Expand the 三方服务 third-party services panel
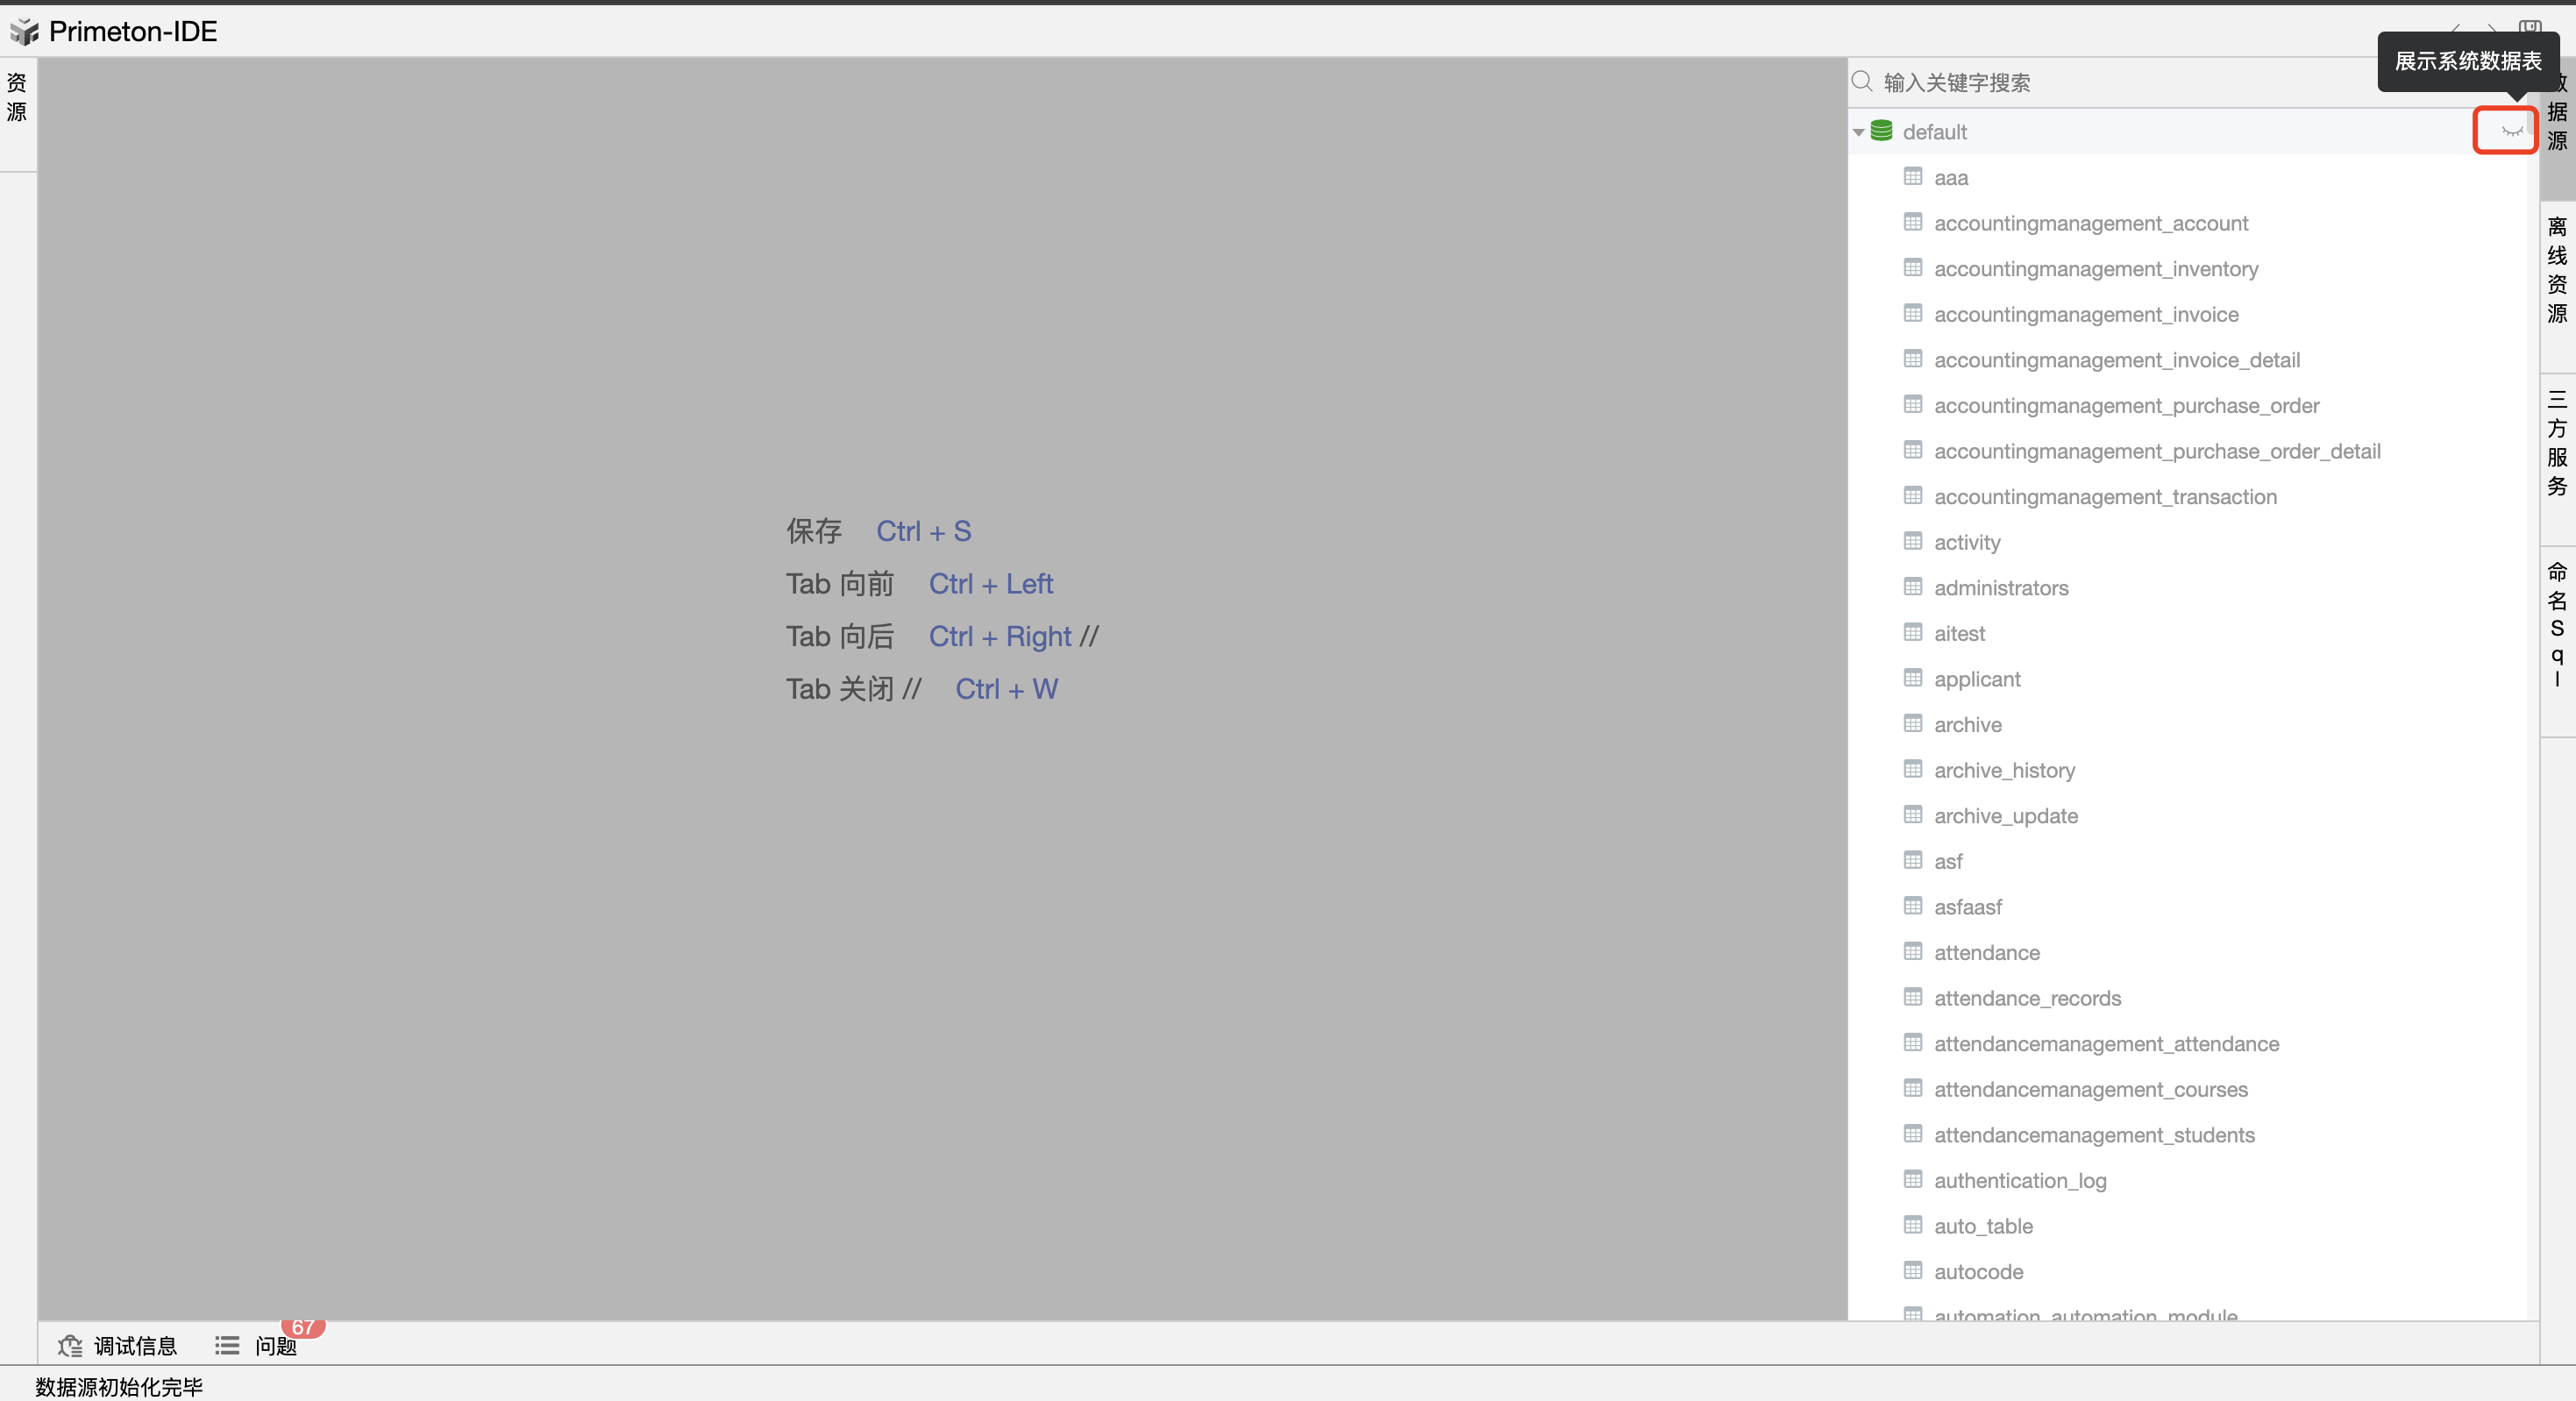2576x1401 pixels. (2557, 443)
